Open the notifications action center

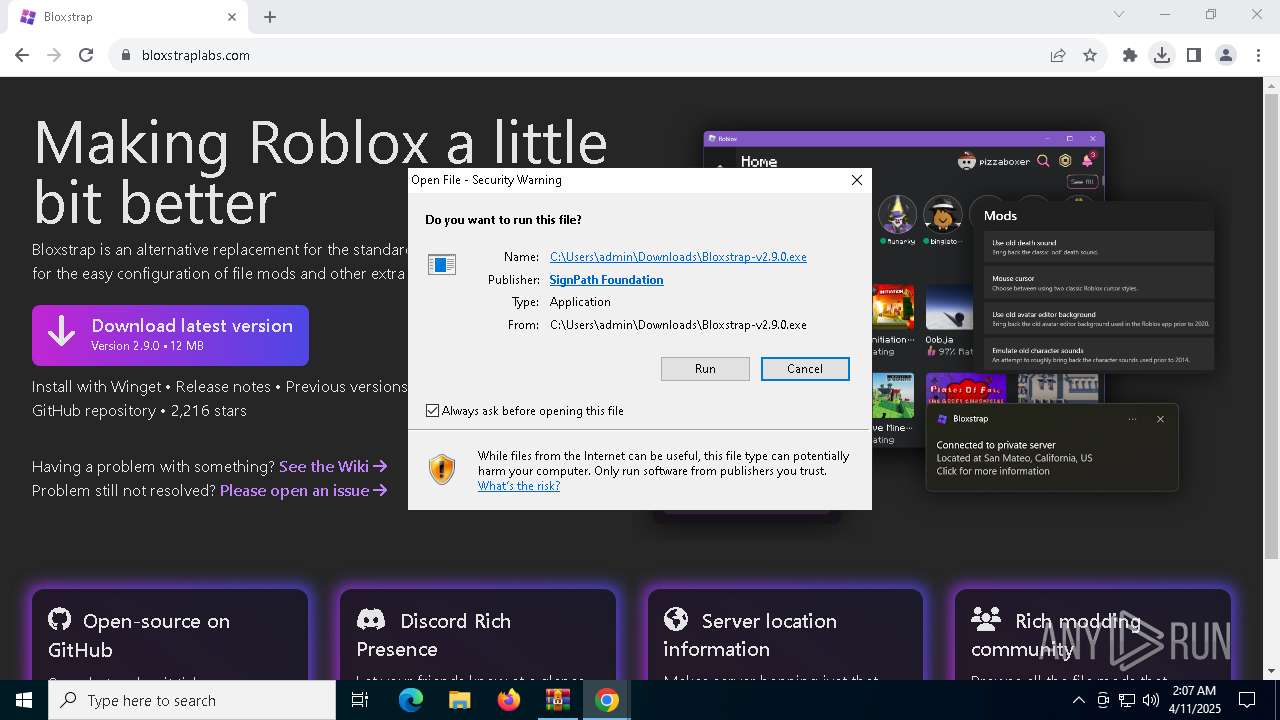(1247, 700)
